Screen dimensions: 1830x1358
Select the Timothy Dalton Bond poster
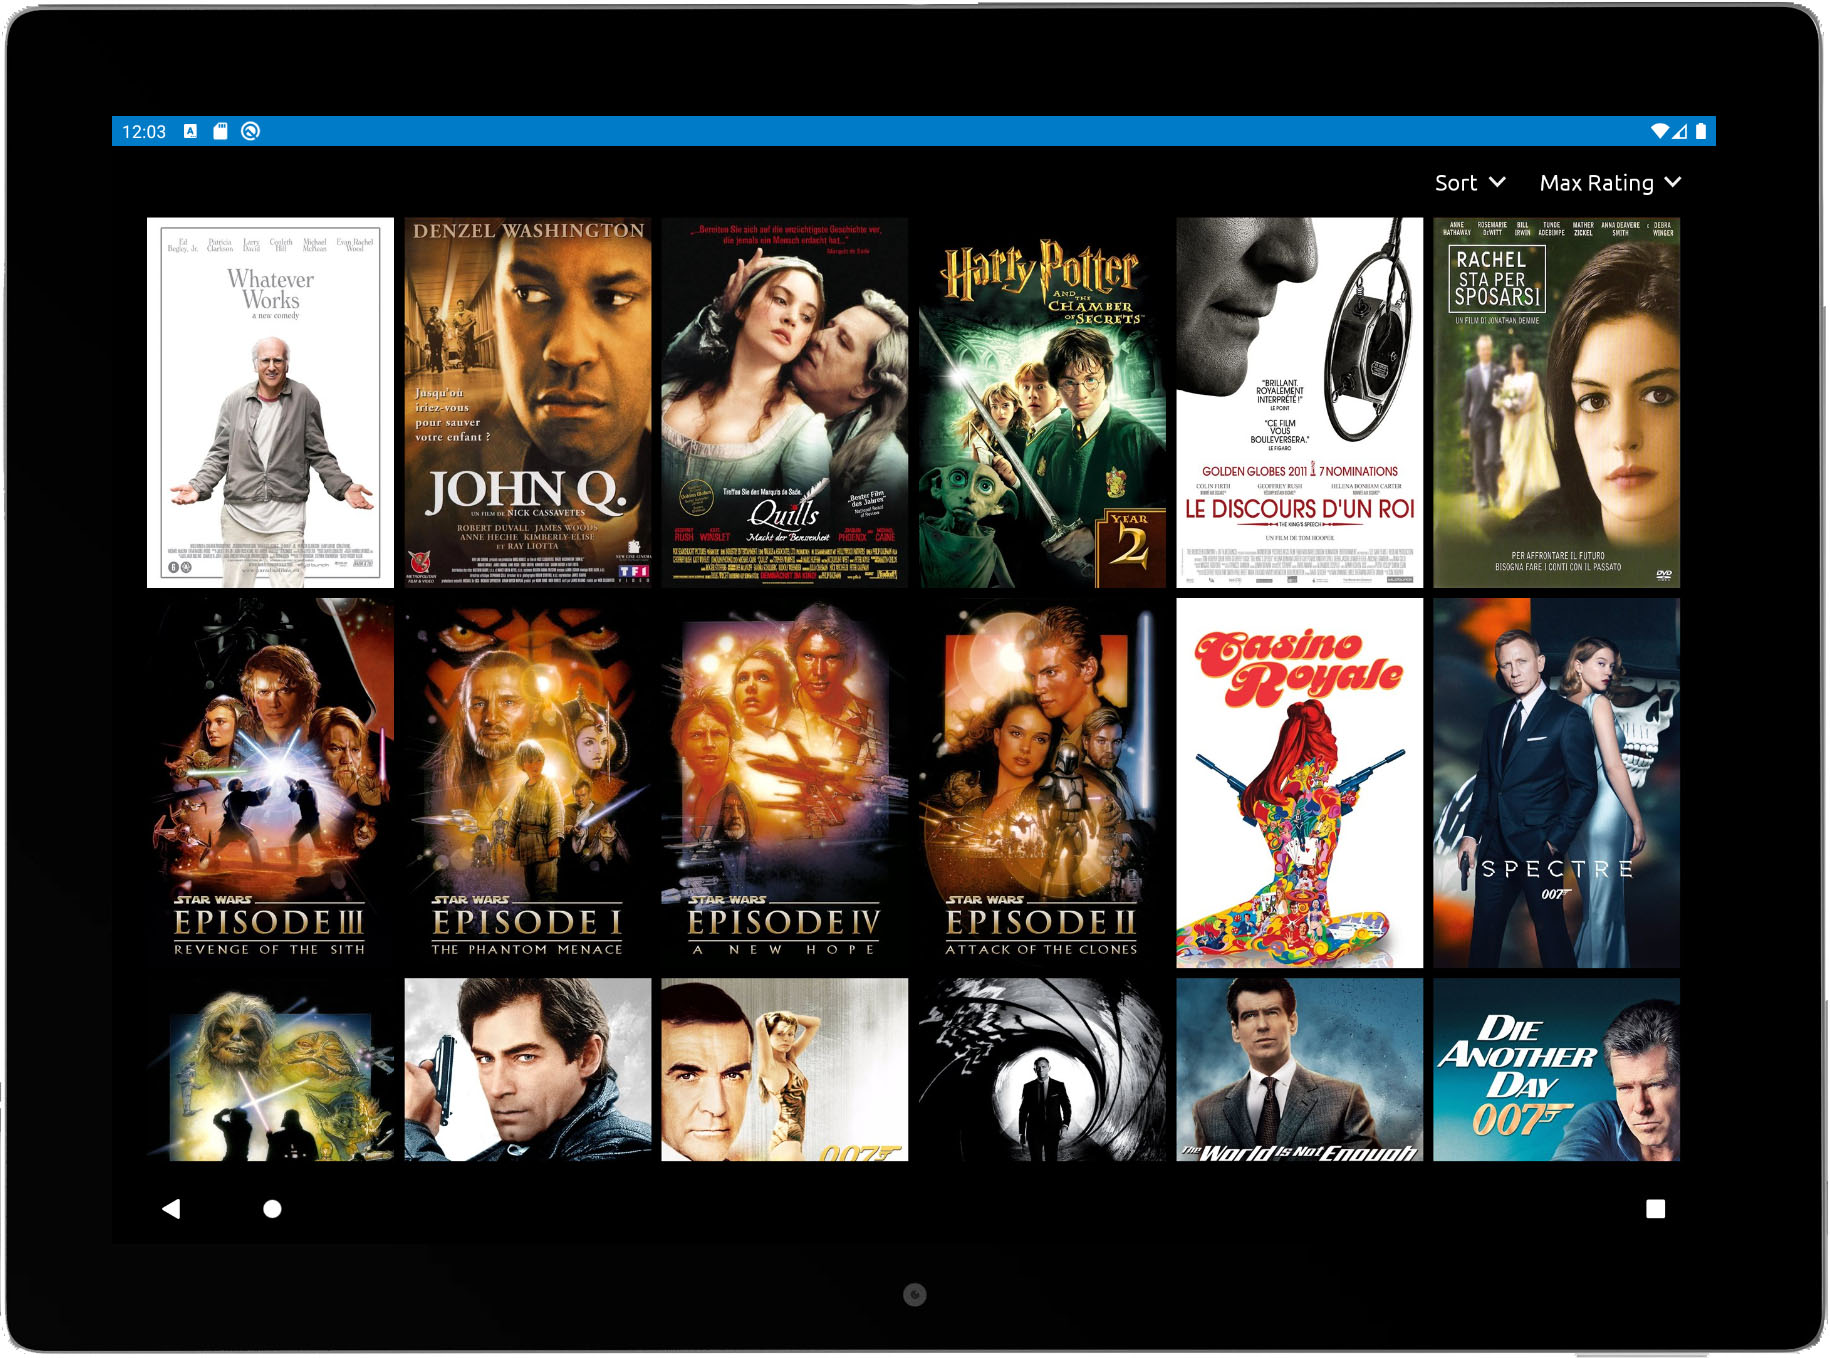click(528, 1070)
